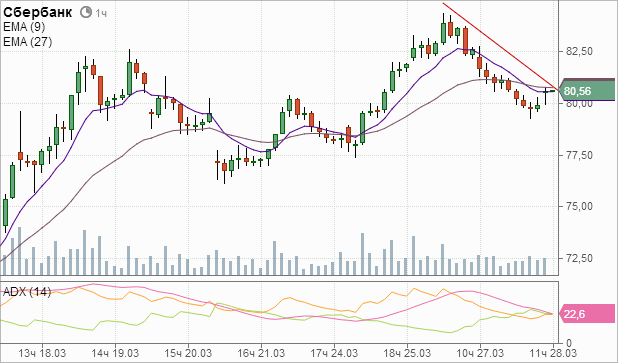Screen dimensions: 618x363
Task: Click the EMA (9) indicator label
Action: [24, 27]
